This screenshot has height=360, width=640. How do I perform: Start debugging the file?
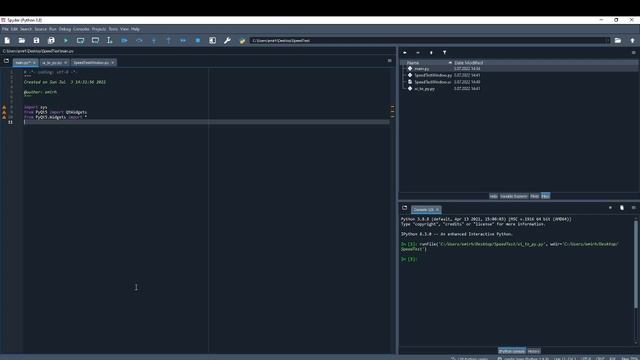point(124,40)
